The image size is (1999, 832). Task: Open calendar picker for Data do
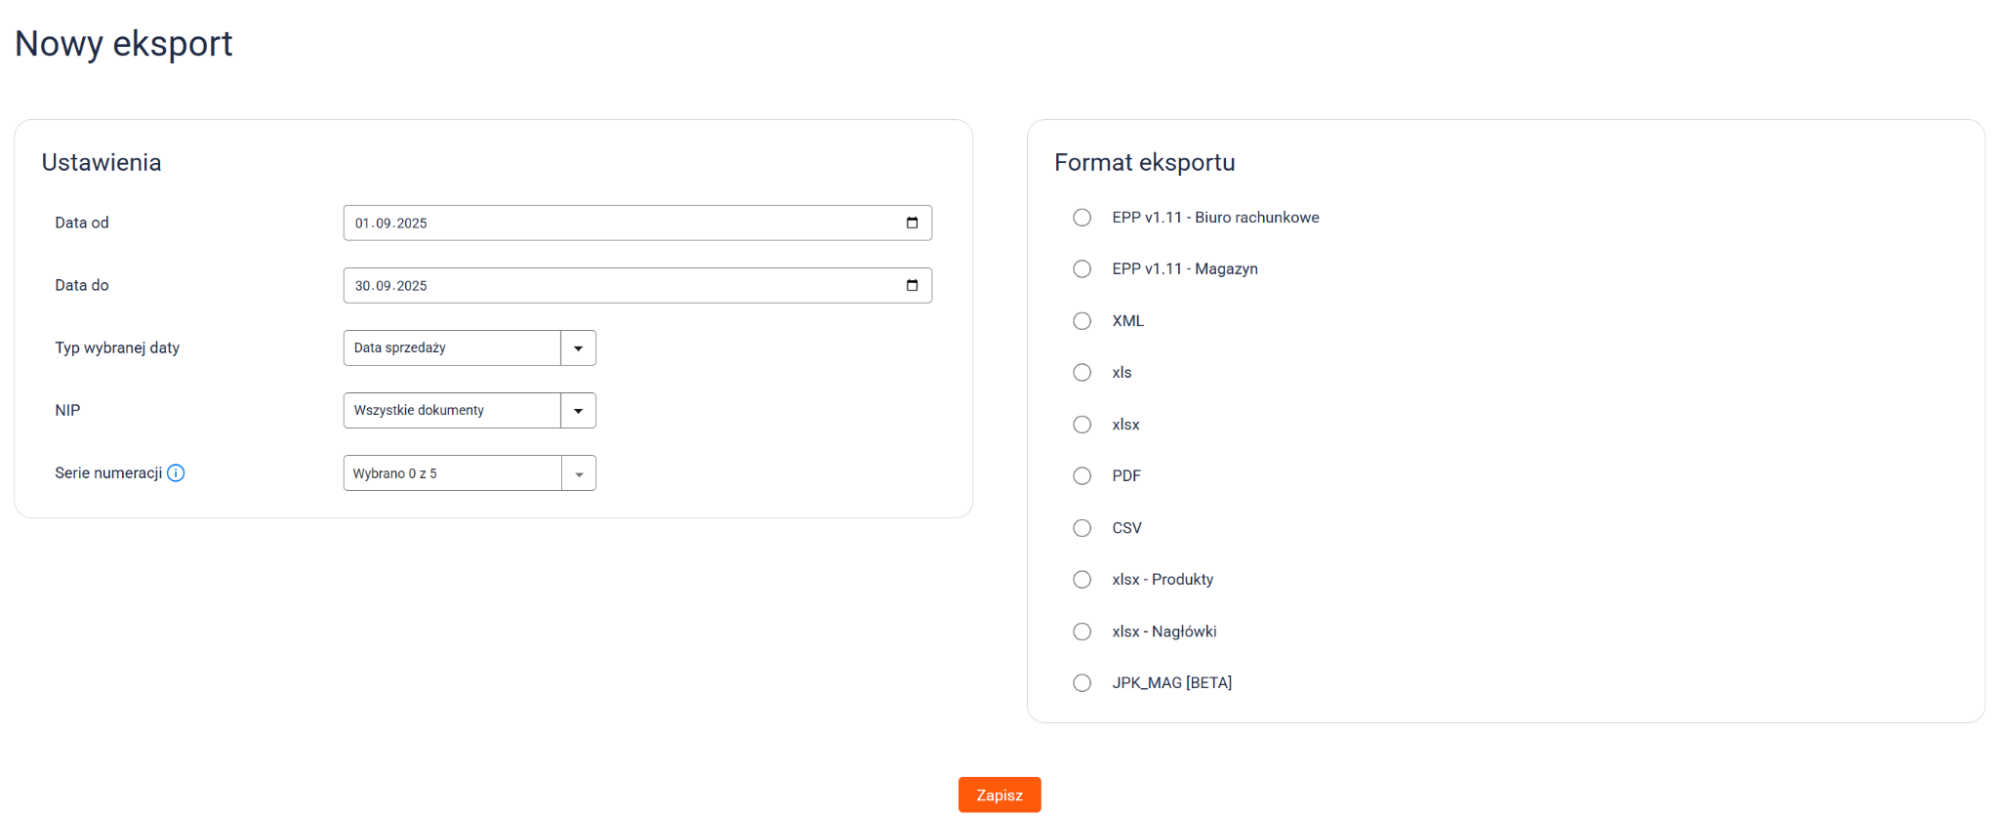click(x=911, y=286)
